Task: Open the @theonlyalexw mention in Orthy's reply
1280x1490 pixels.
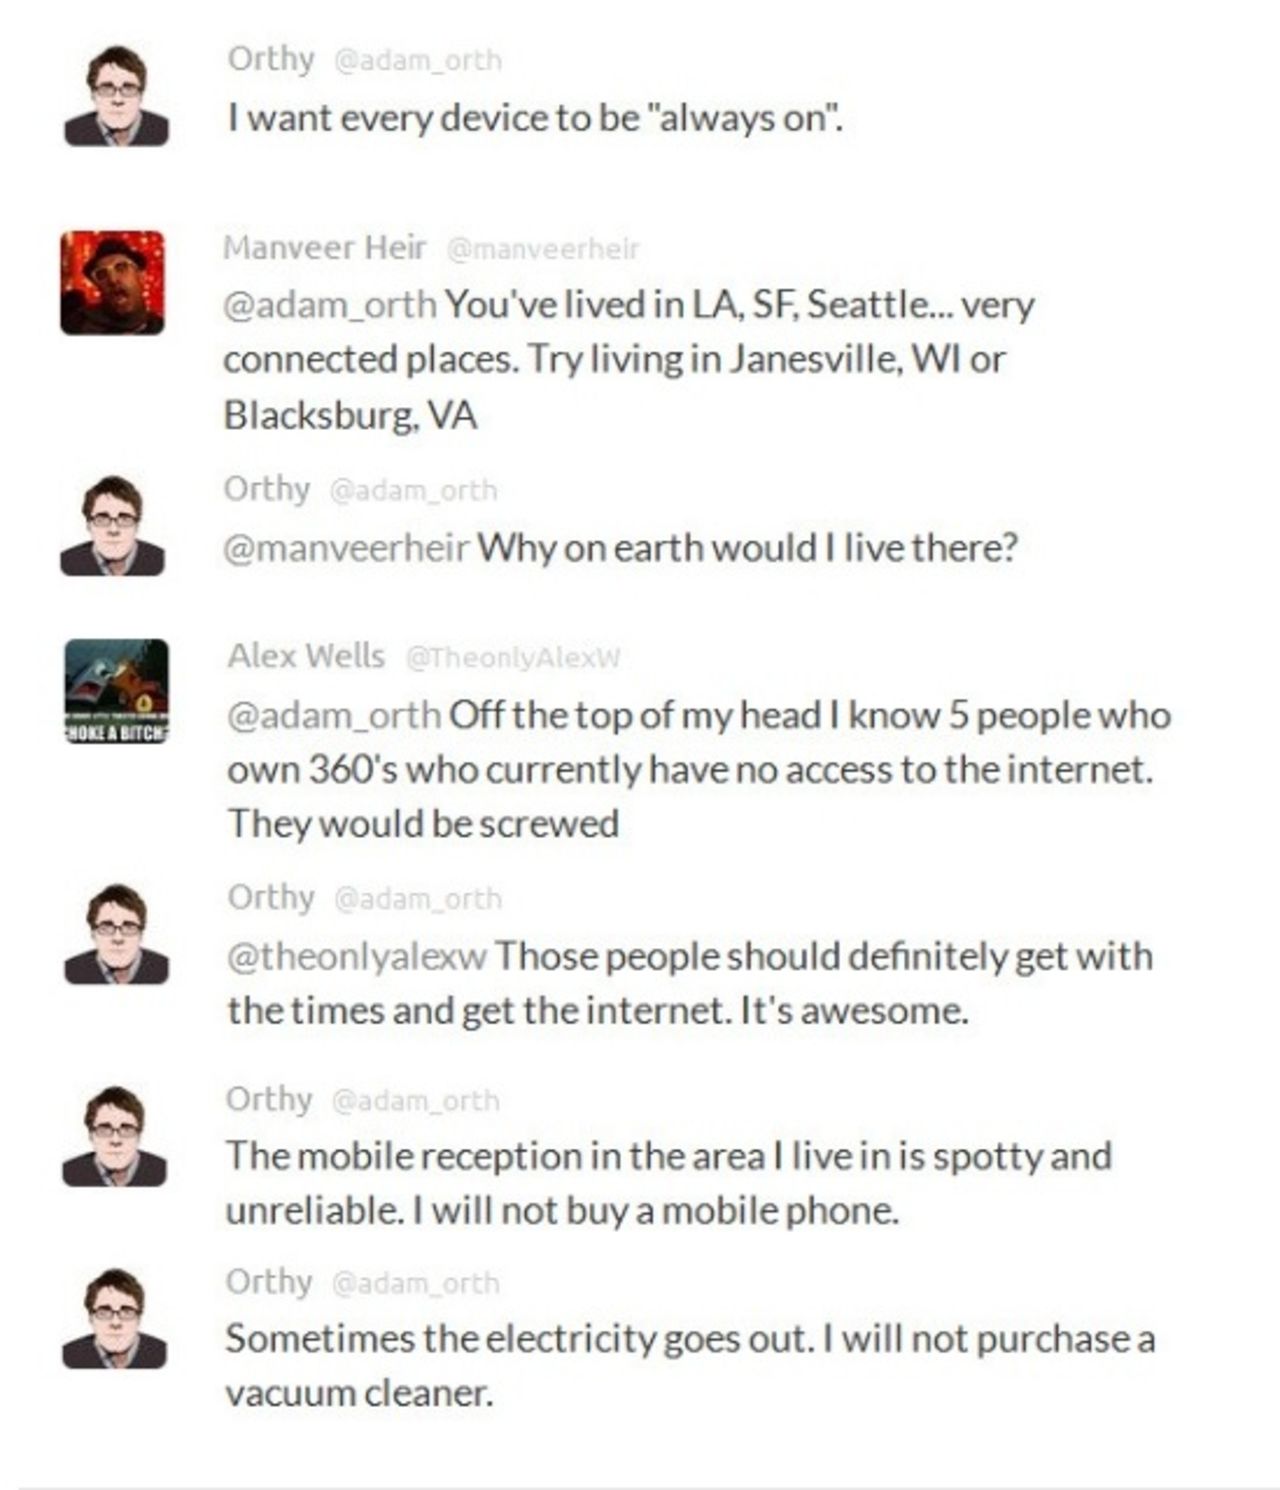Action: 357,956
